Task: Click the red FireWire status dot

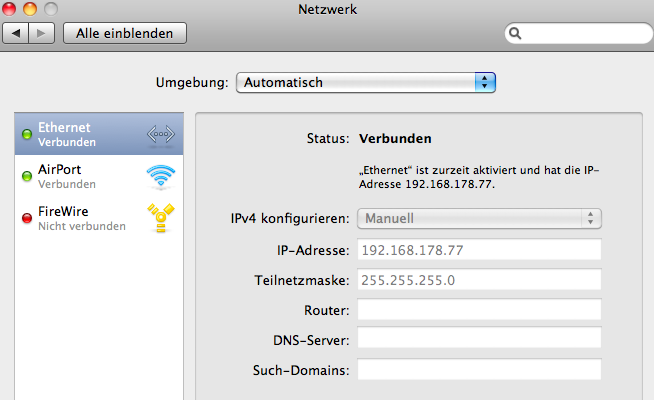Action: click(x=27, y=219)
